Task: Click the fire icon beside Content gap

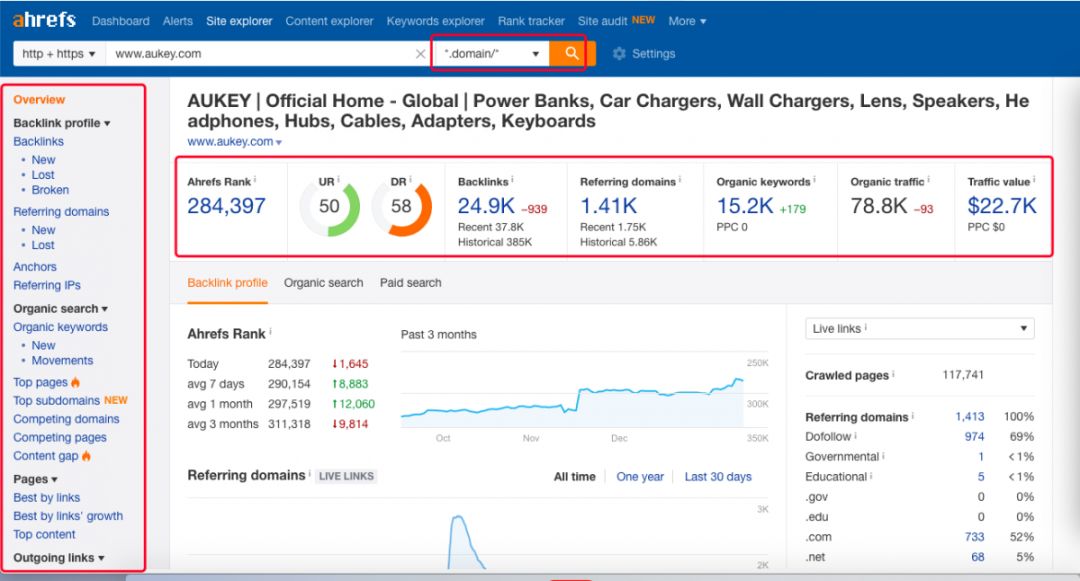Action: pyautogui.click(x=86, y=456)
